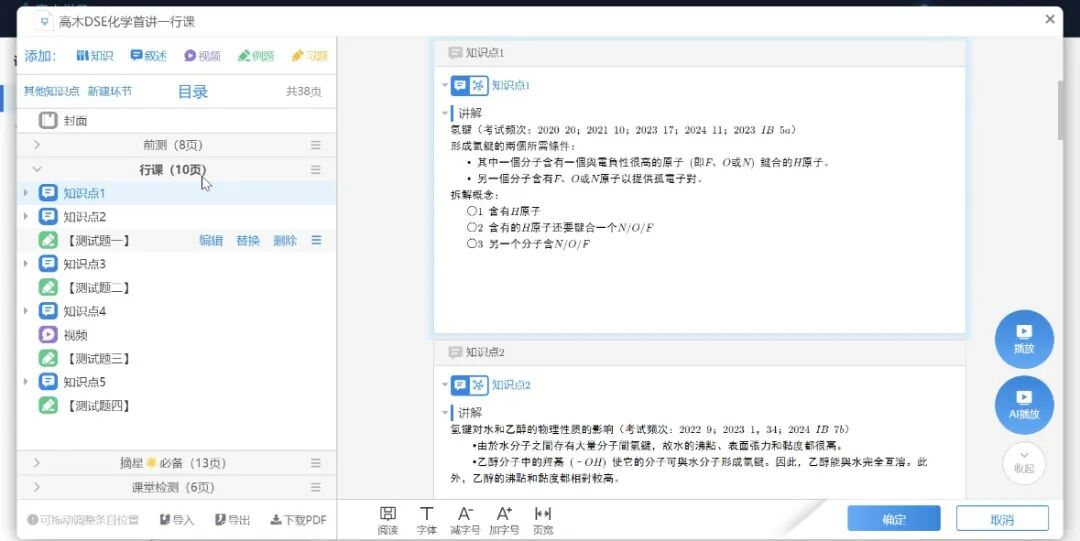Add a 知识 knowledge item
The width and height of the screenshot is (1080, 541).
tap(94, 56)
